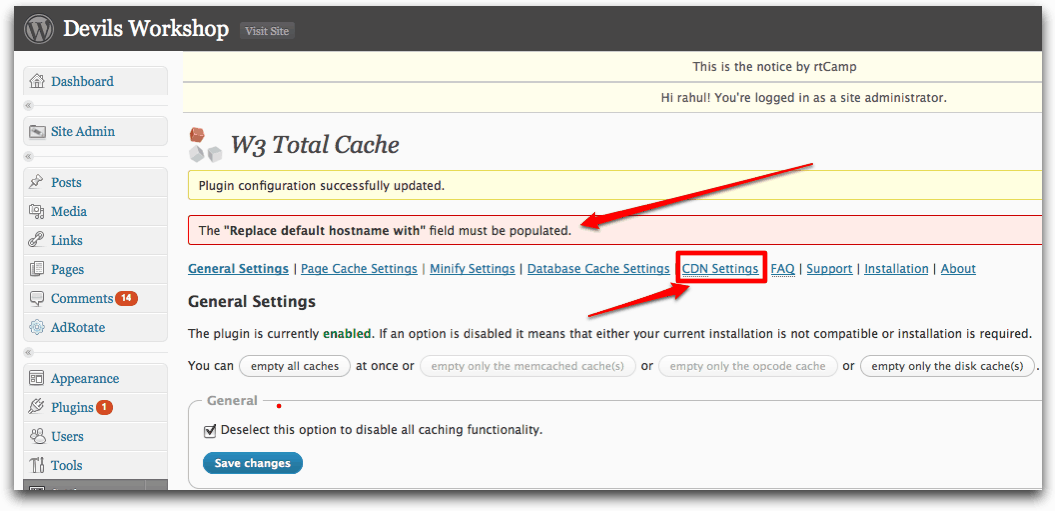Click the Dashboard house icon
Viewport: 1055px width, 511px height.
37,81
